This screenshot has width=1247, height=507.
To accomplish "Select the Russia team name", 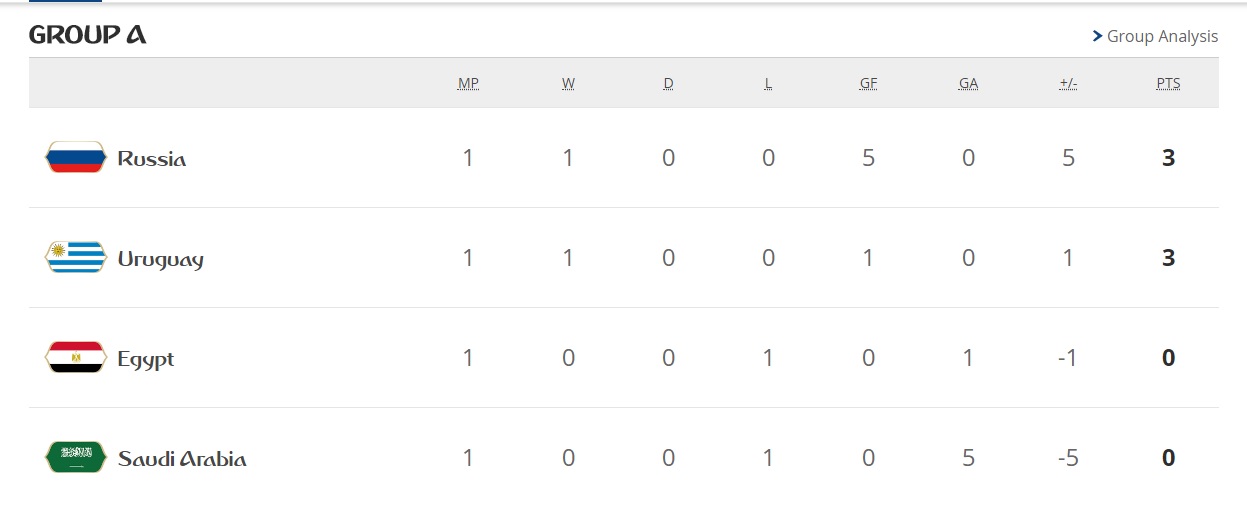I will (x=152, y=158).
